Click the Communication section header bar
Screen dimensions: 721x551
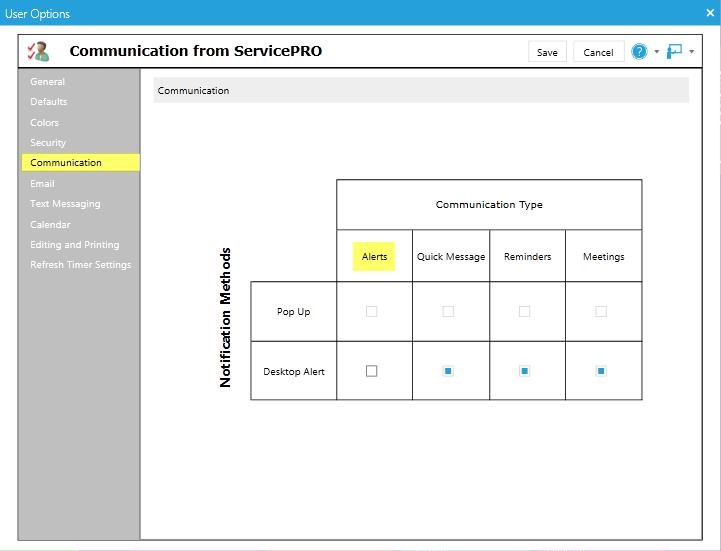tap(421, 90)
